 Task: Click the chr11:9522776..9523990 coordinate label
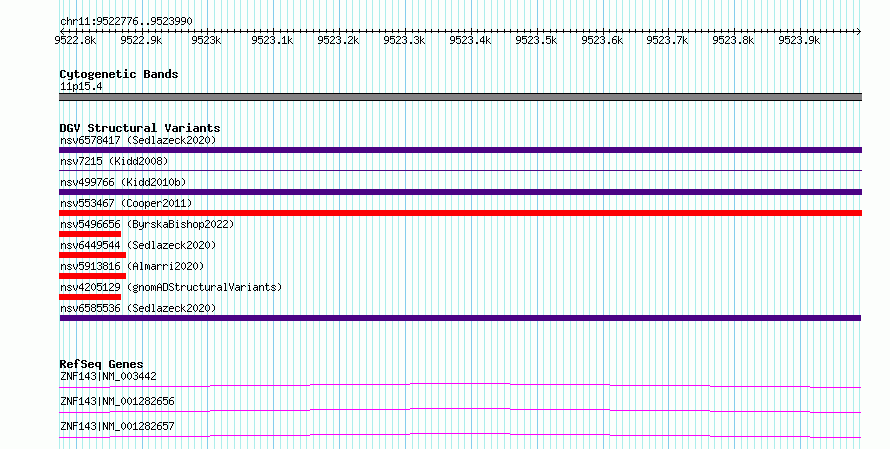(x=126, y=22)
